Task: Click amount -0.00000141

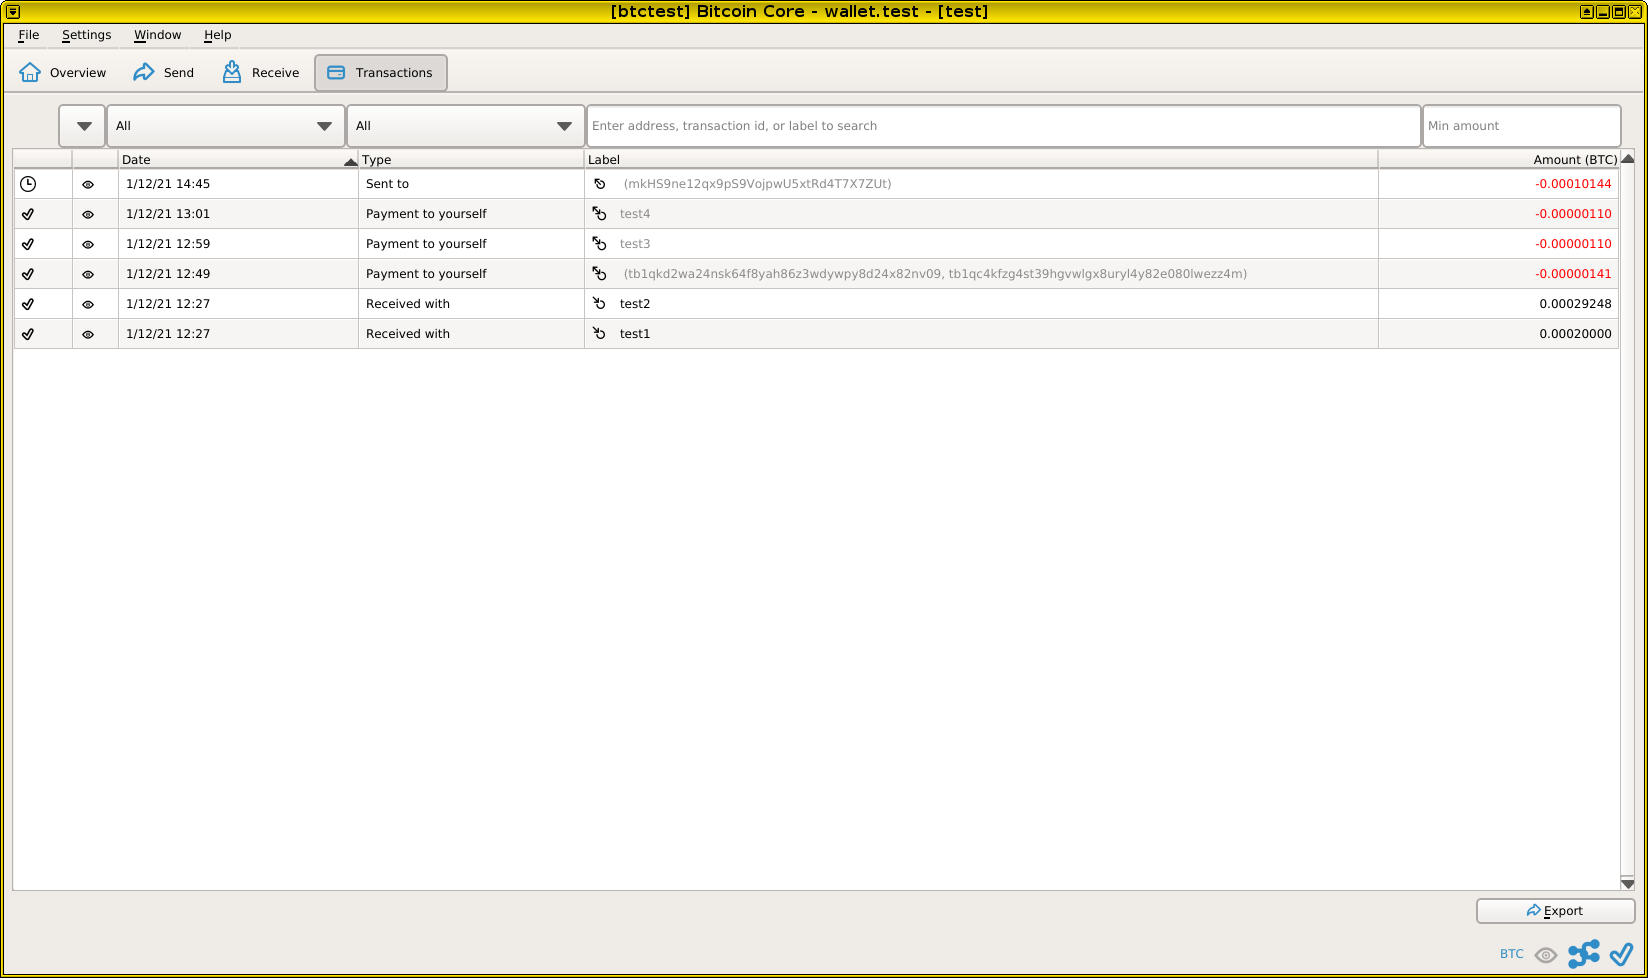Action: tap(1573, 274)
